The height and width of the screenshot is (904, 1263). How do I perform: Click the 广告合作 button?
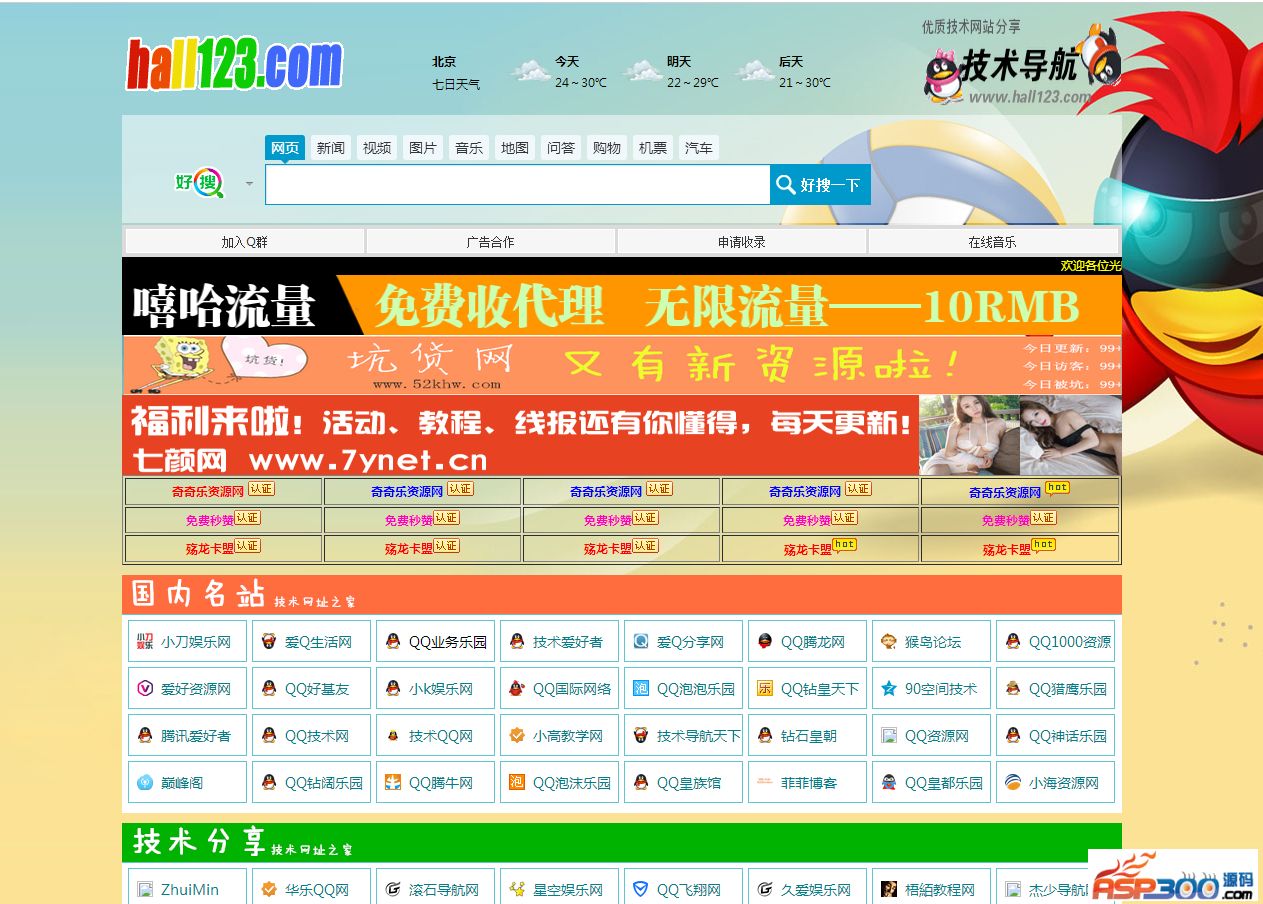491,242
